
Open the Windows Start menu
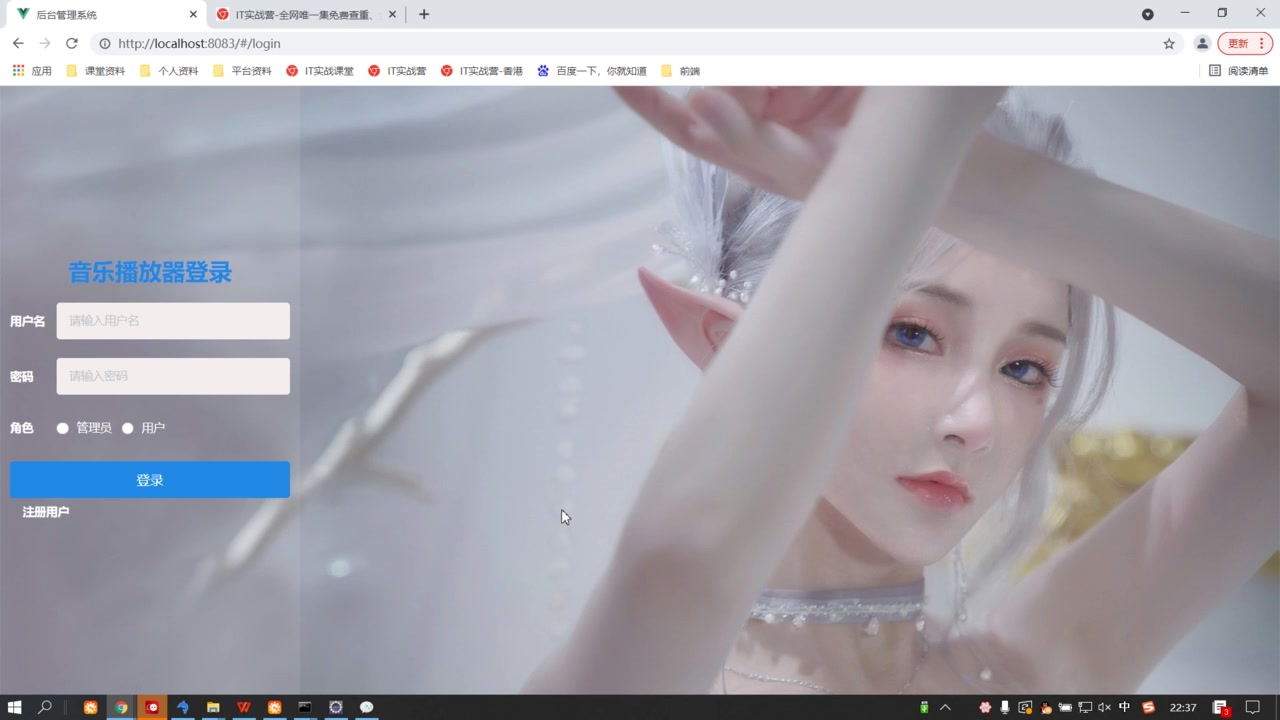pos(14,707)
